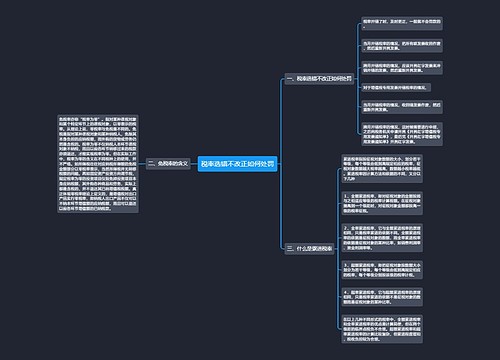Click connector between central node and 二、免税率的含义
Screen dimensions: 500x360
194,164
